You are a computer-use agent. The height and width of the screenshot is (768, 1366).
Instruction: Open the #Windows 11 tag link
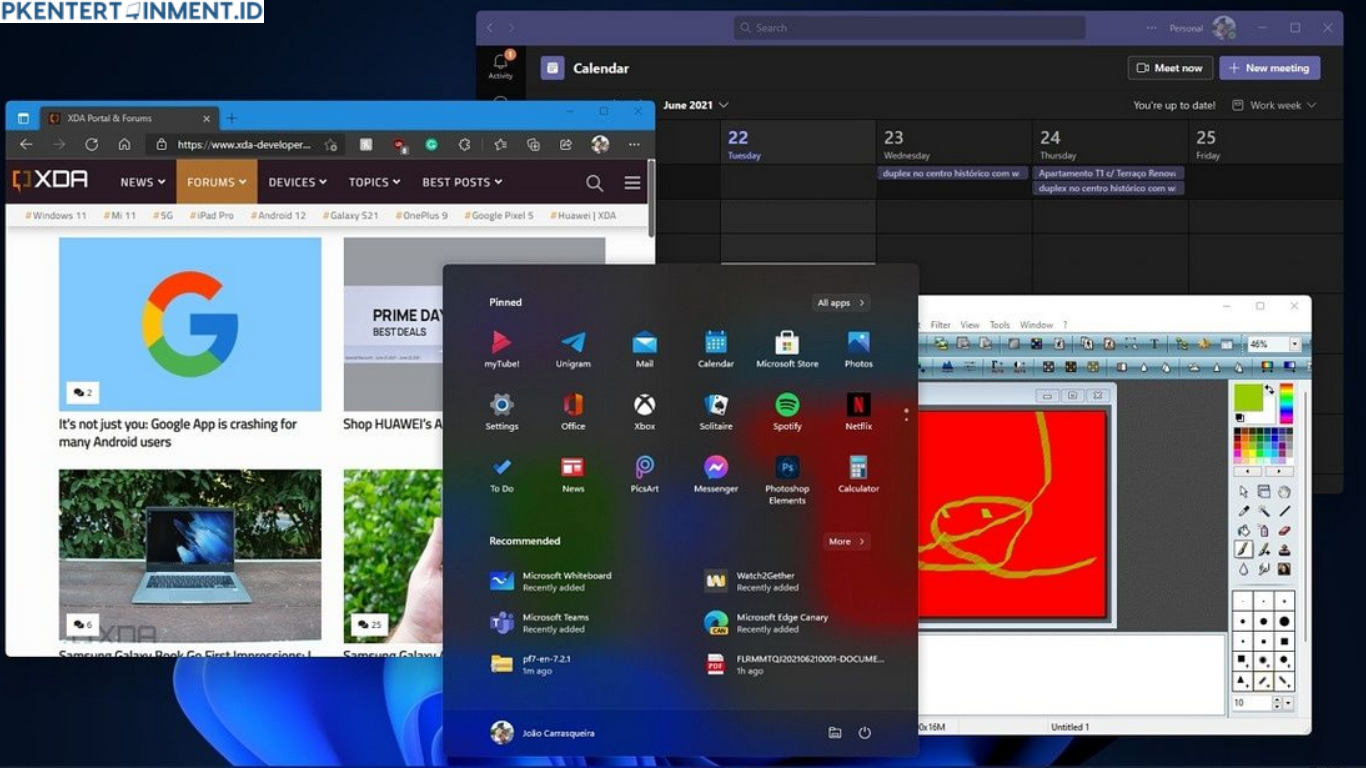55,215
